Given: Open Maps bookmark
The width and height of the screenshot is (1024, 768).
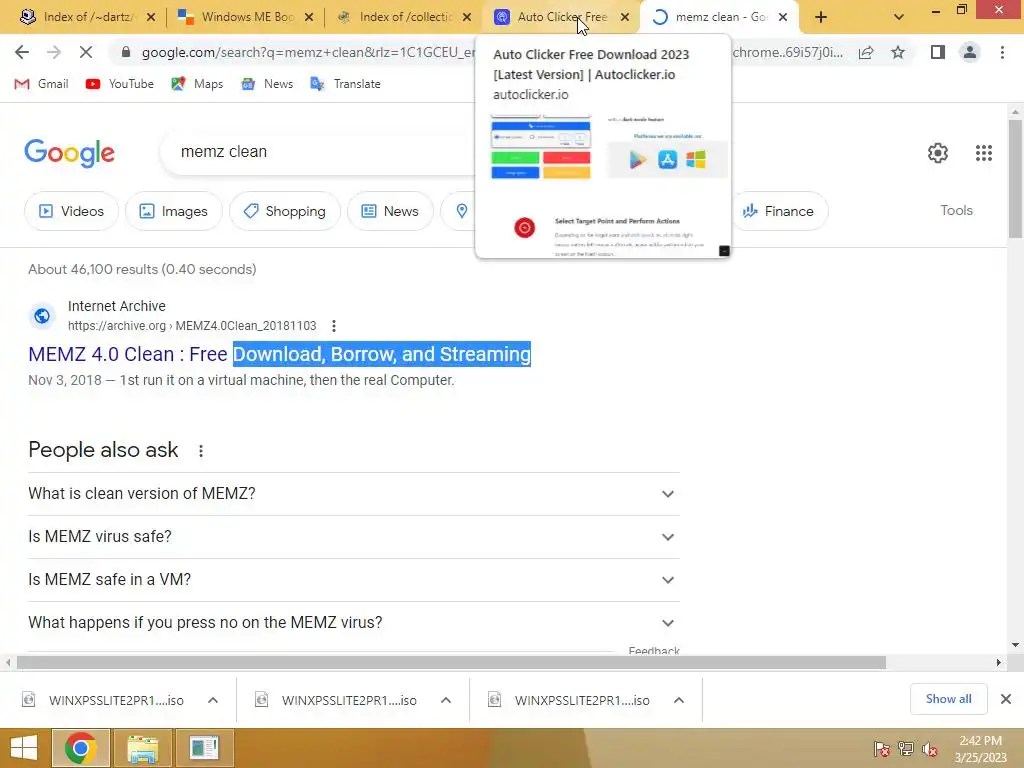Looking at the screenshot, I should [x=197, y=84].
